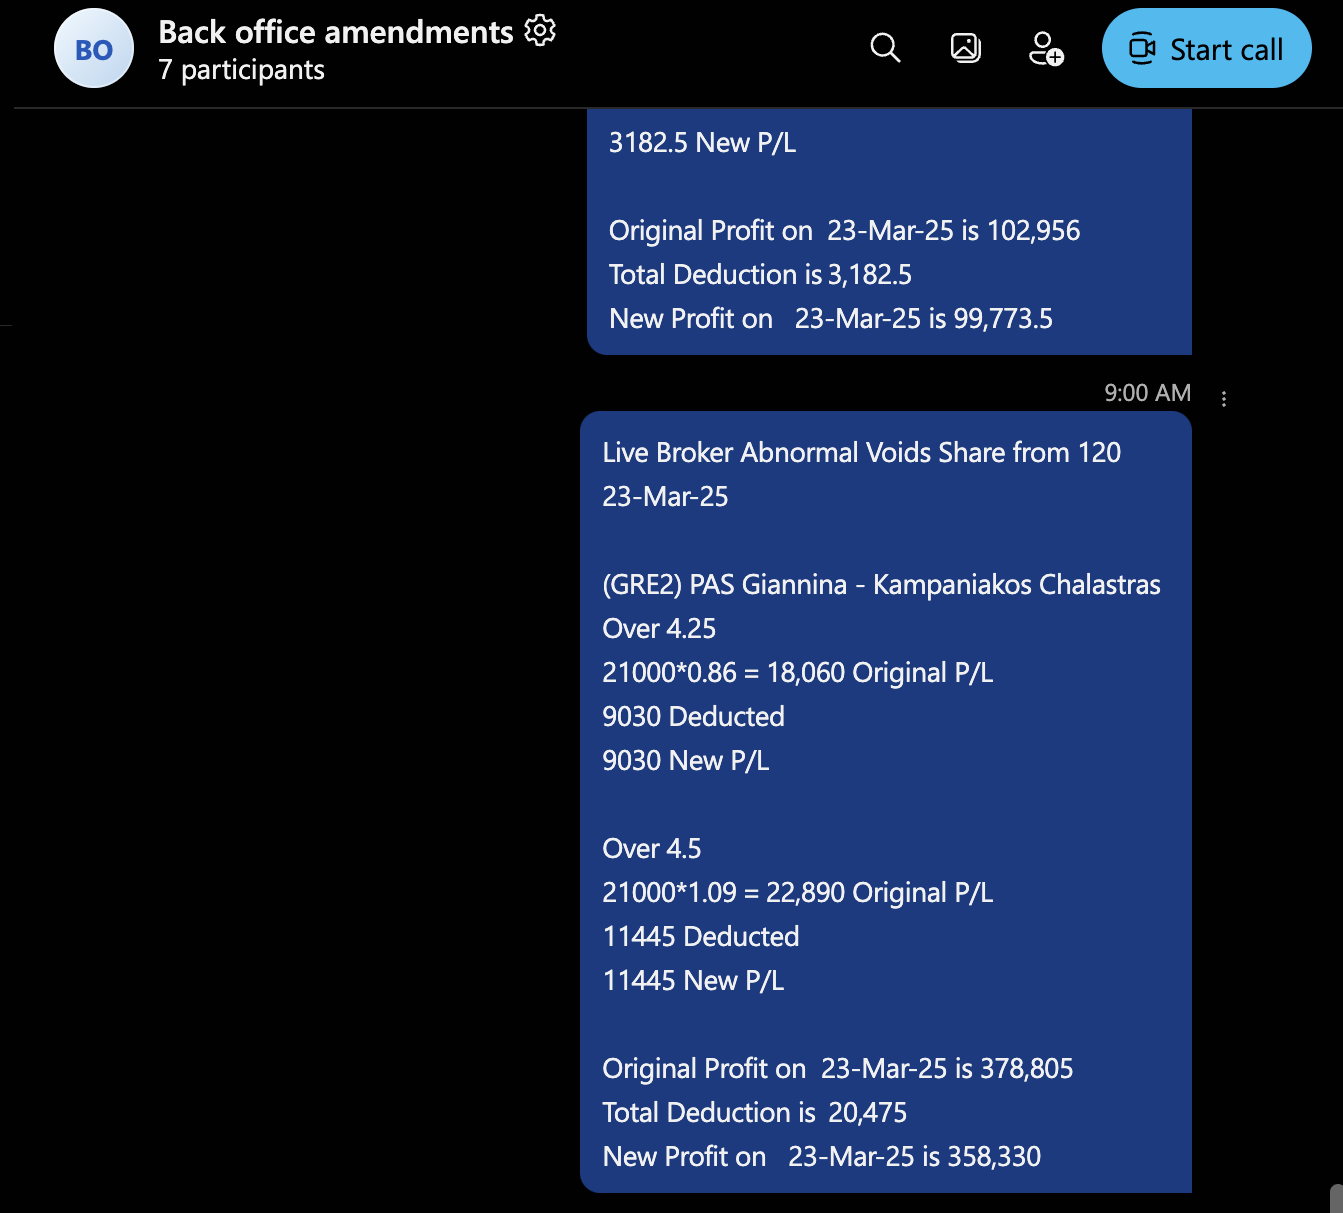
Task: Click the BO group avatar
Action: 94,49
